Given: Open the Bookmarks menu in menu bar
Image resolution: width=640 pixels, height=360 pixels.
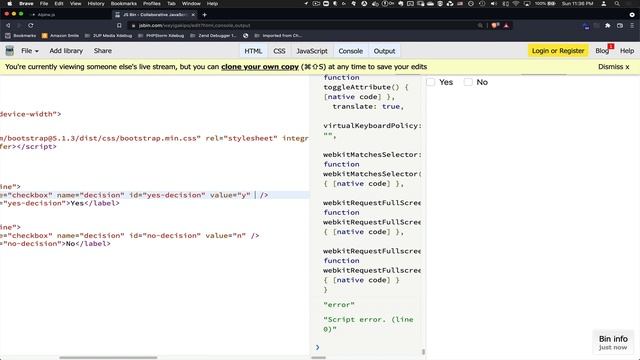Looking at the screenshot, I should pyautogui.click(x=124, y=4).
